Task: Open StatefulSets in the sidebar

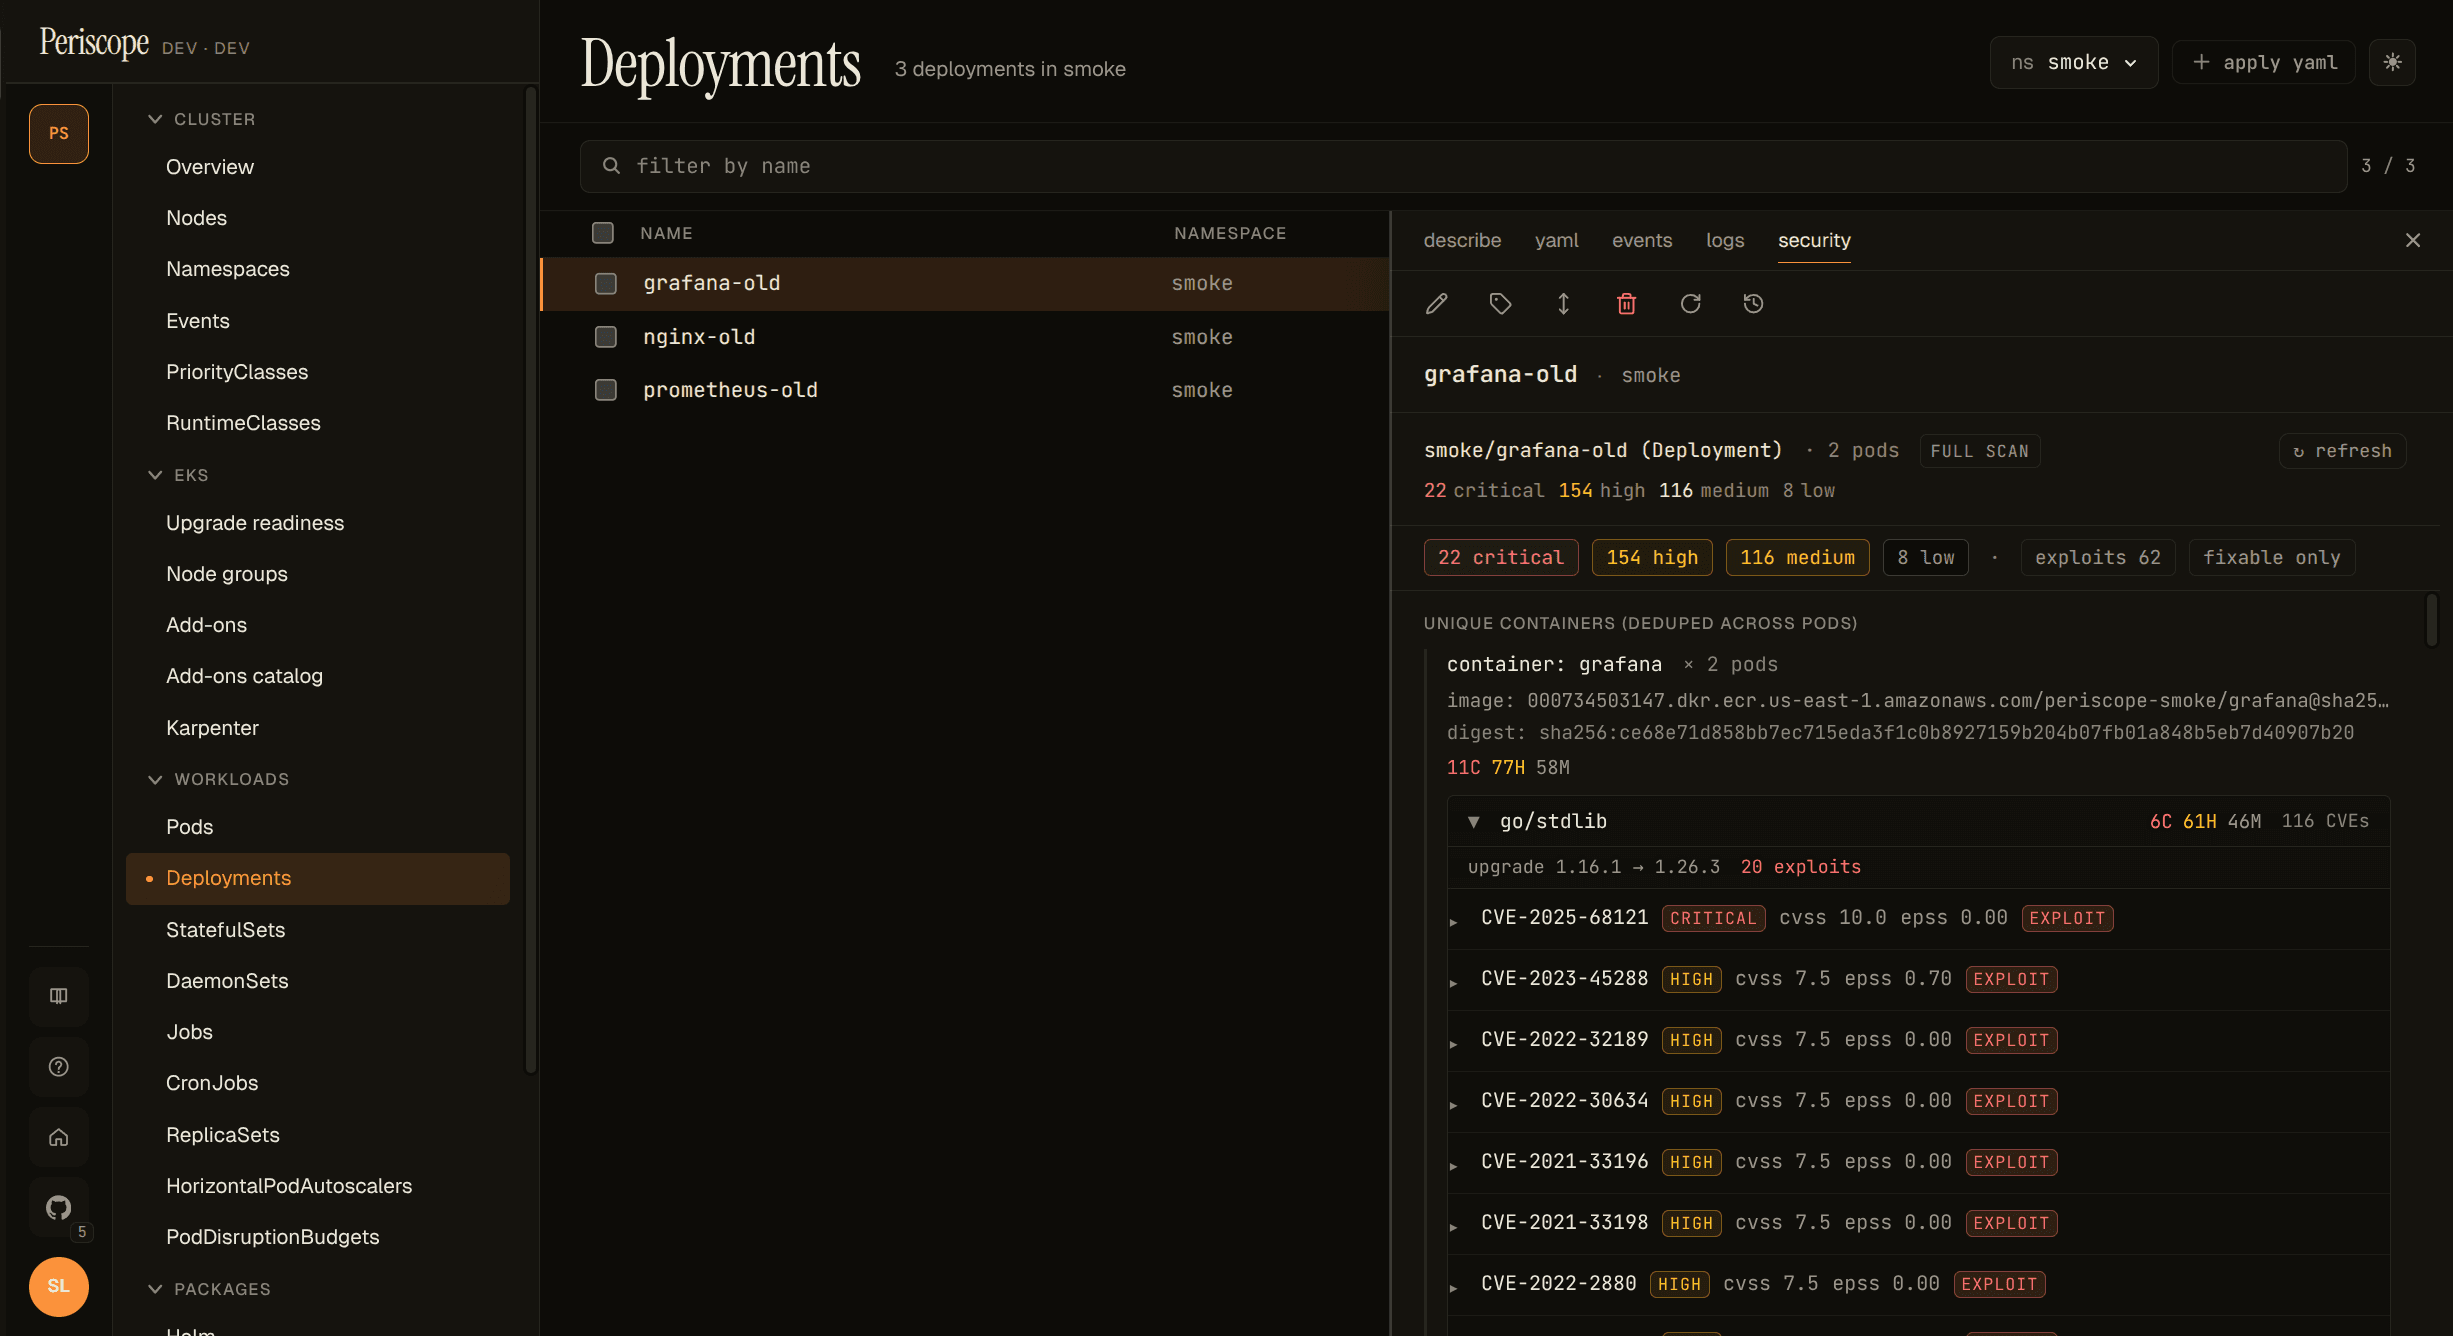Action: pyautogui.click(x=318, y=930)
